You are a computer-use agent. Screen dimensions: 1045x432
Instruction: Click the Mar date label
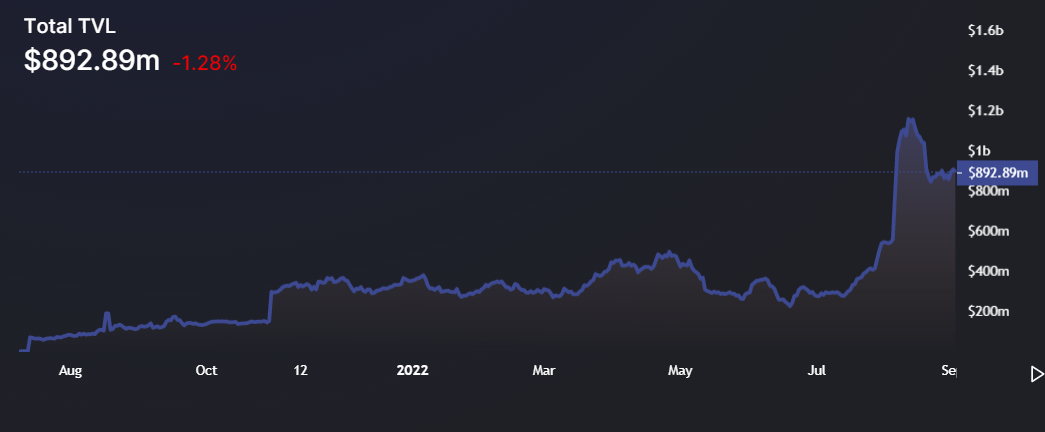coord(544,371)
